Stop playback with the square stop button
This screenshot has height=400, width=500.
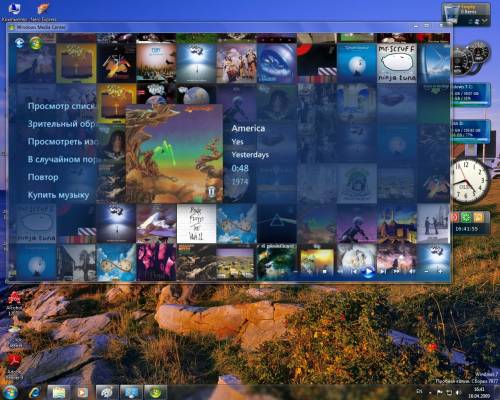tap(324, 271)
